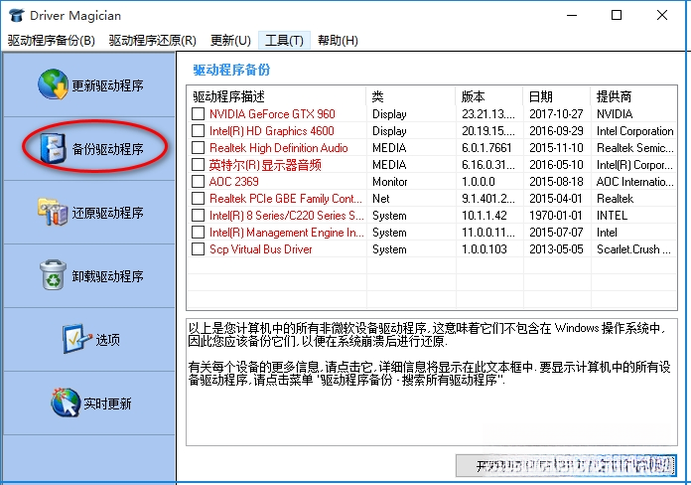Click the start backup button at bottom right
This screenshot has width=691, height=485.
coord(566,466)
